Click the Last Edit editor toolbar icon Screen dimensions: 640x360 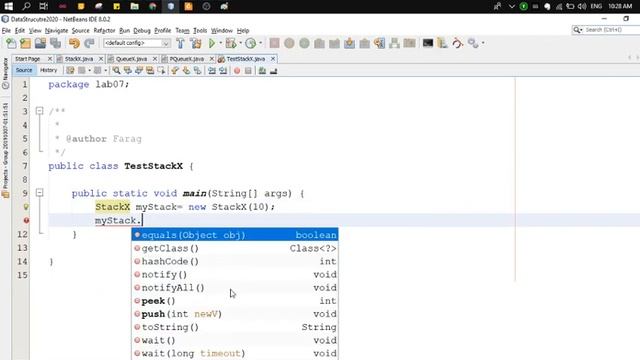[x=70, y=71]
